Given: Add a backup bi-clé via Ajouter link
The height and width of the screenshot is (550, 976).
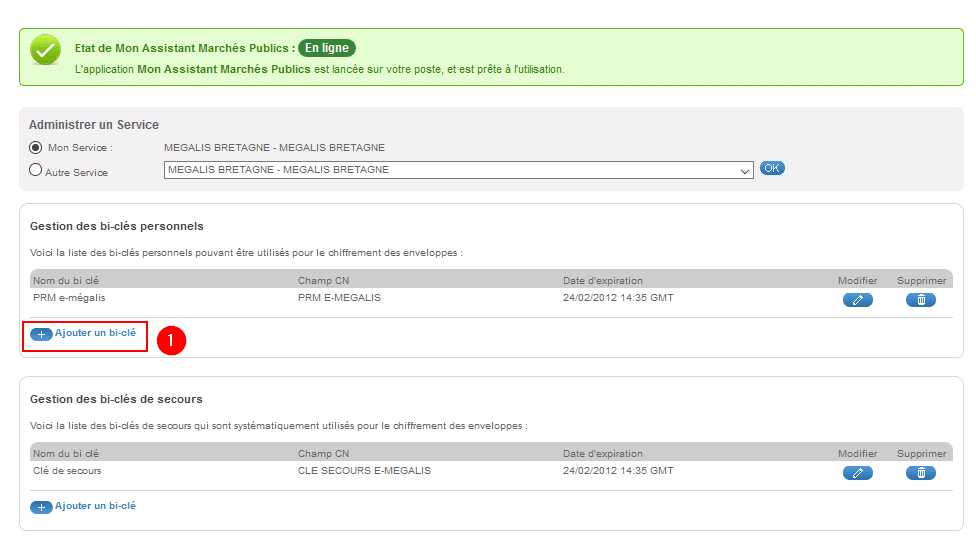Looking at the screenshot, I should 95,506.
